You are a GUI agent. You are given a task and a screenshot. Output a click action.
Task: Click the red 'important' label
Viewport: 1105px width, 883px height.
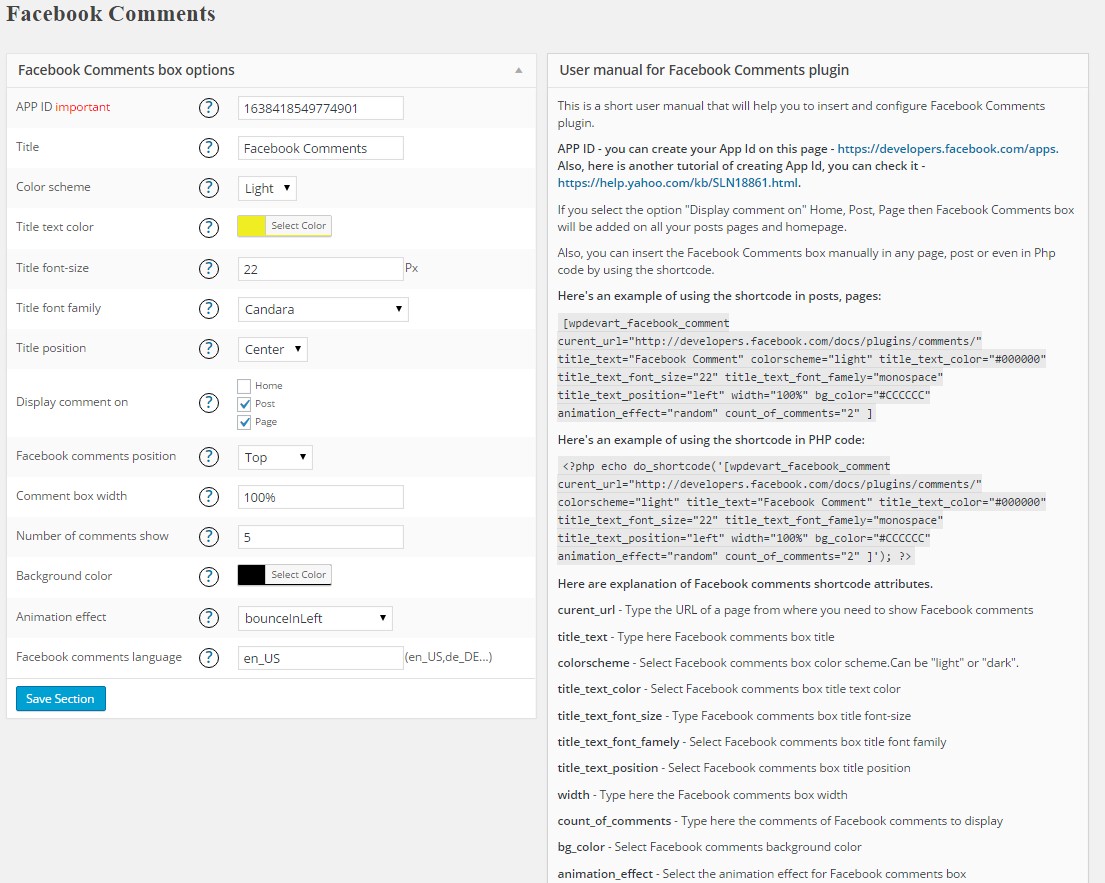coord(82,107)
